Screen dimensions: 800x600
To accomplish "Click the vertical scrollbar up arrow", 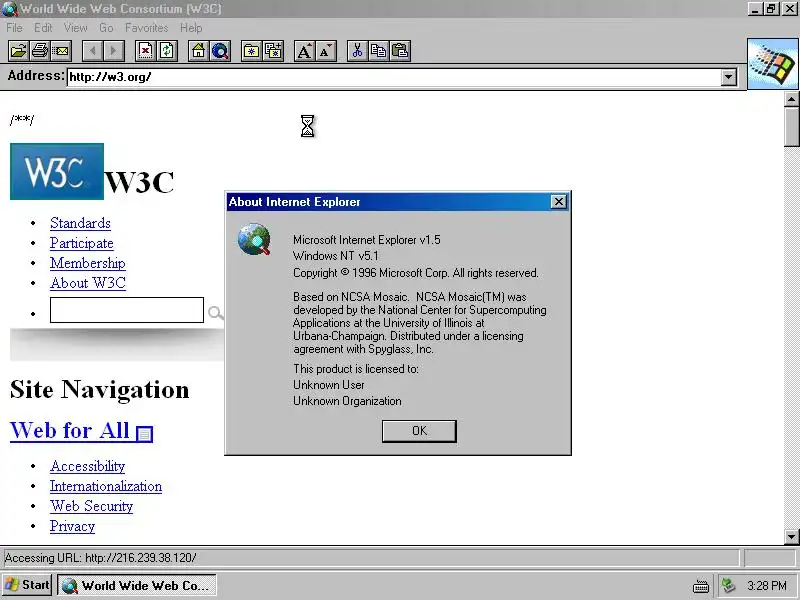I will point(791,99).
